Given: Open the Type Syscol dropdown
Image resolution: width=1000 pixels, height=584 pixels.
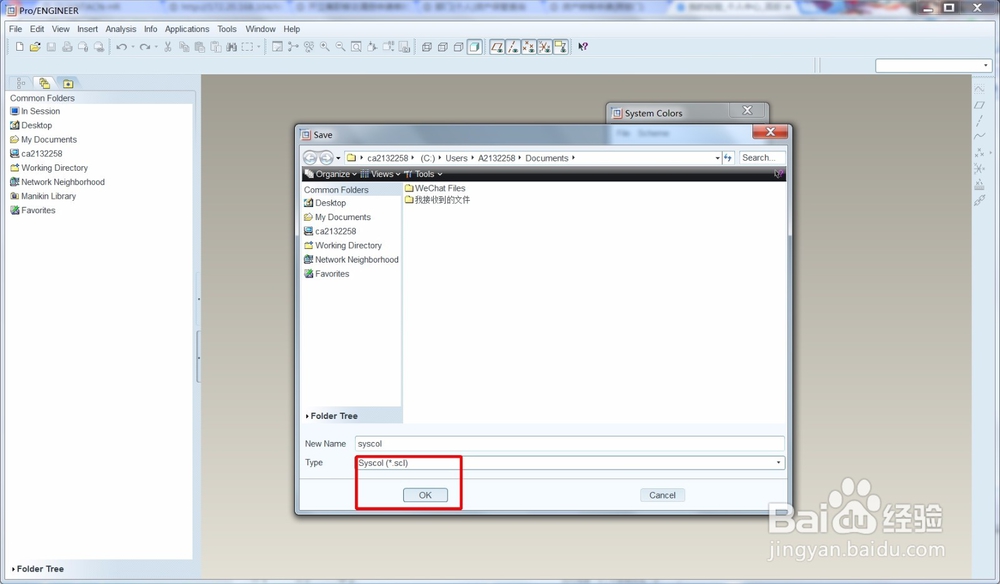Looking at the screenshot, I should pyautogui.click(x=778, y=463).
